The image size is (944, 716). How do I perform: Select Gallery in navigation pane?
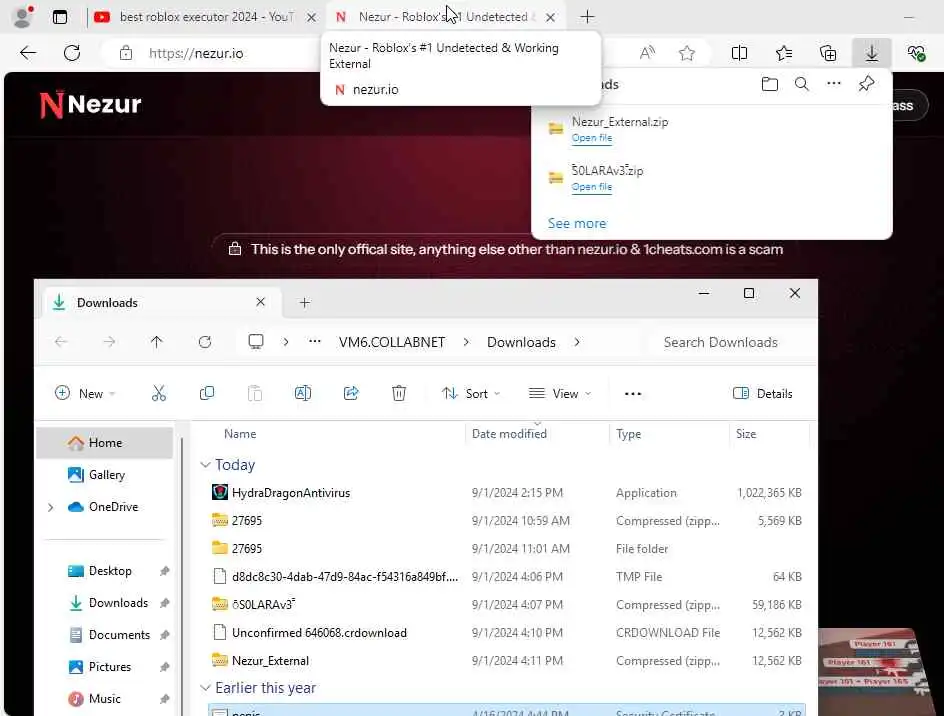point(107,475)
